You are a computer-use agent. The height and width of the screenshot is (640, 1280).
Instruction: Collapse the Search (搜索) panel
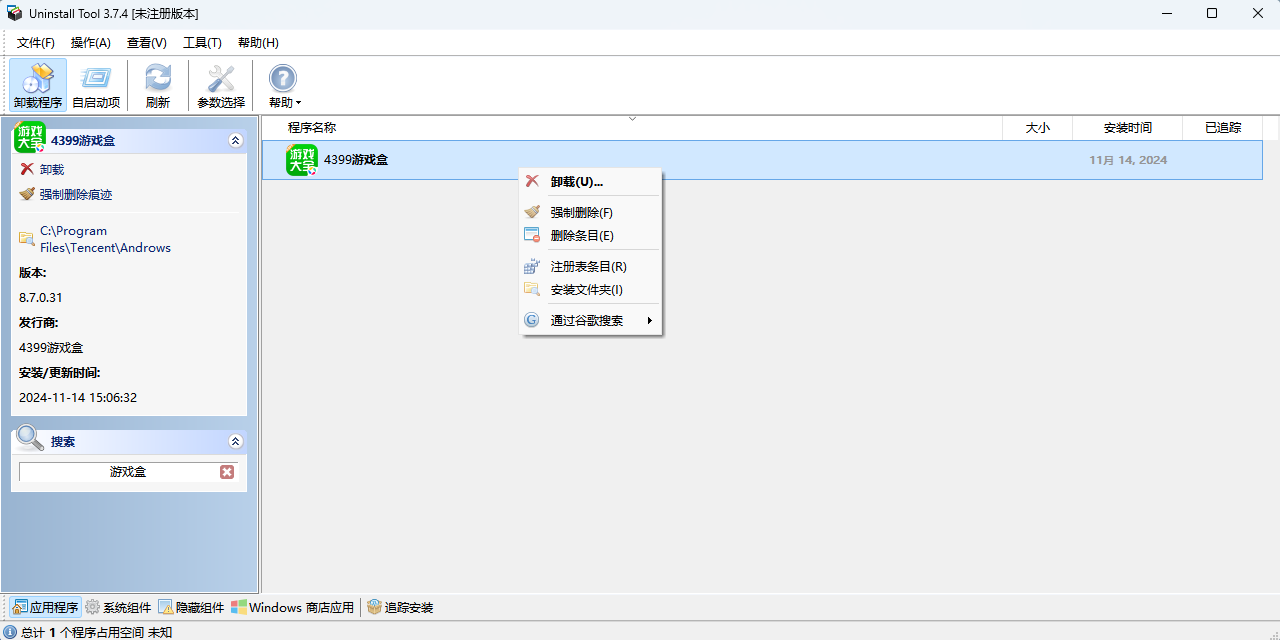[x=236, y=441]
